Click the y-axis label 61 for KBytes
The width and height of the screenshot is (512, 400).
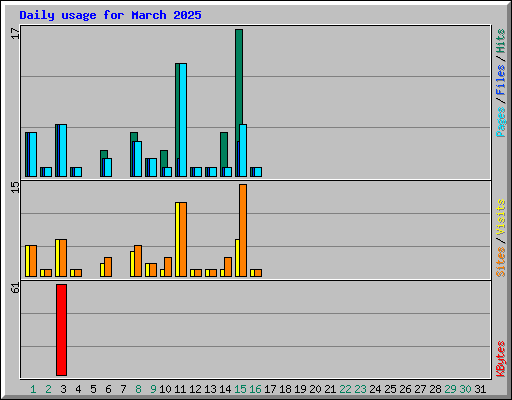click(15, 288)
